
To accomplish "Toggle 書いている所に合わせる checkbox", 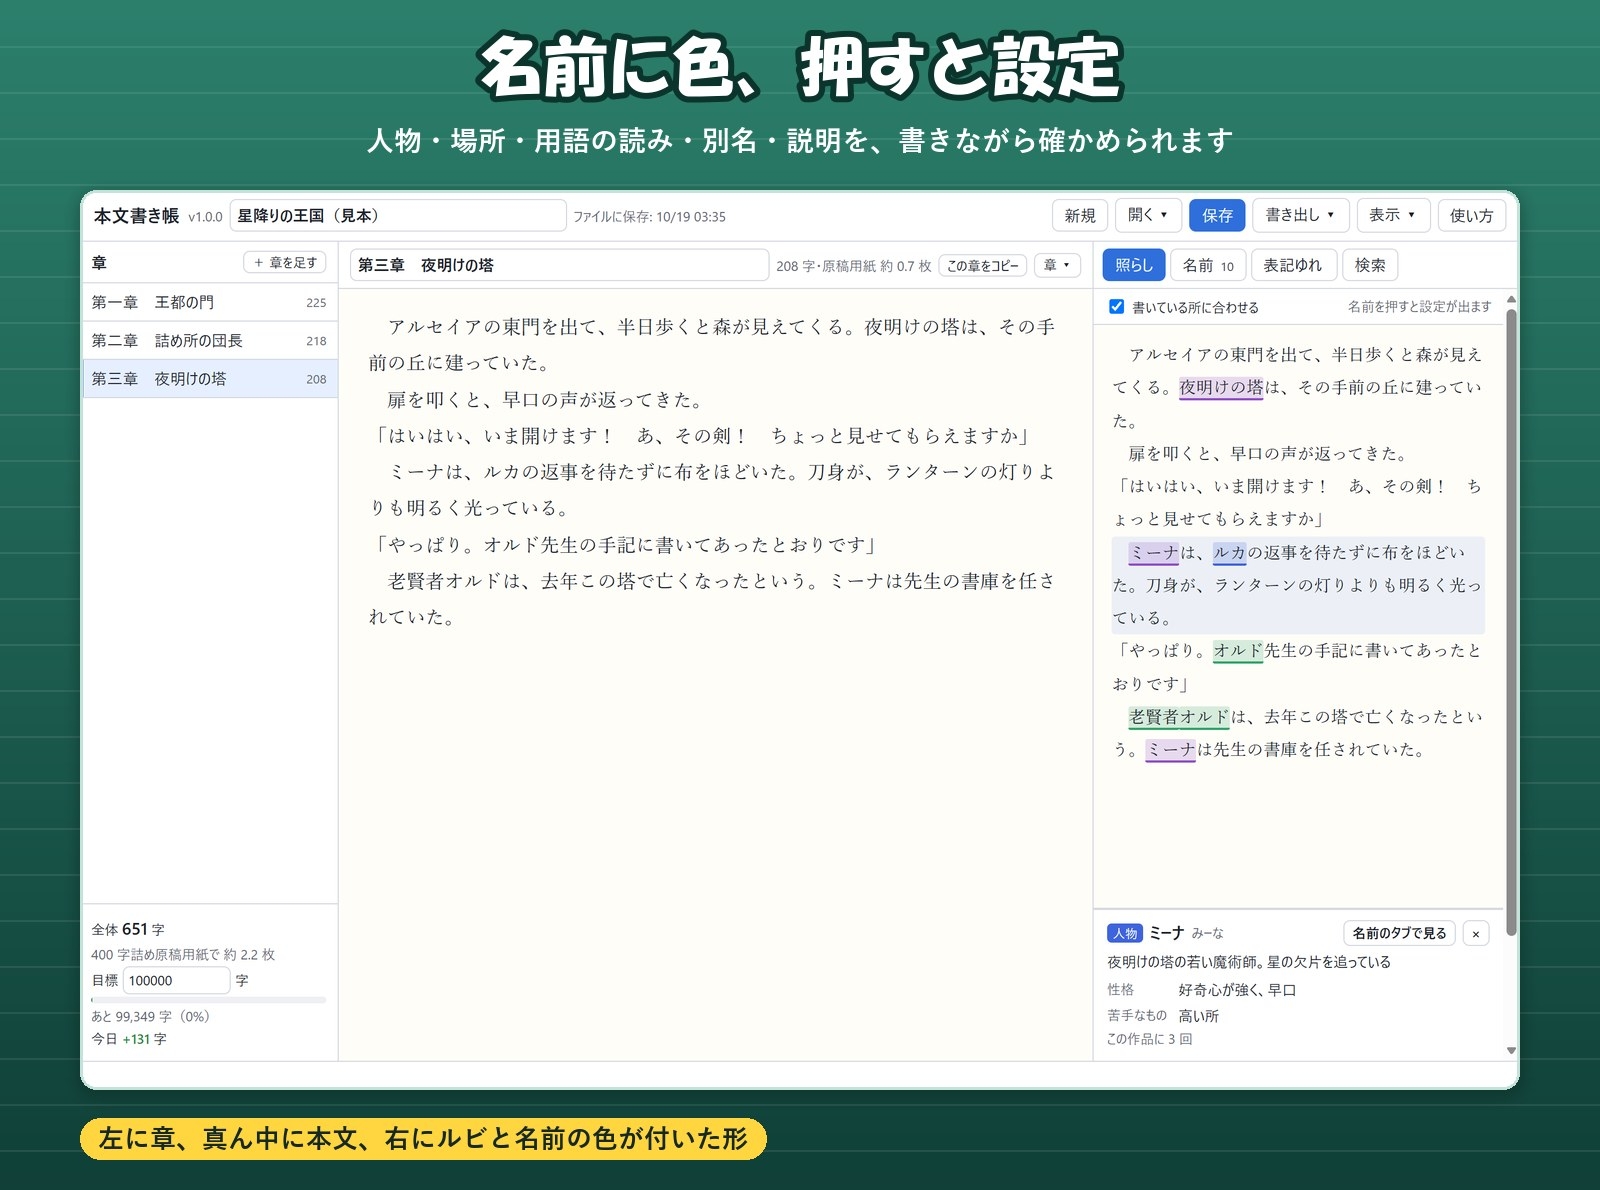I will pos(1116,307).
